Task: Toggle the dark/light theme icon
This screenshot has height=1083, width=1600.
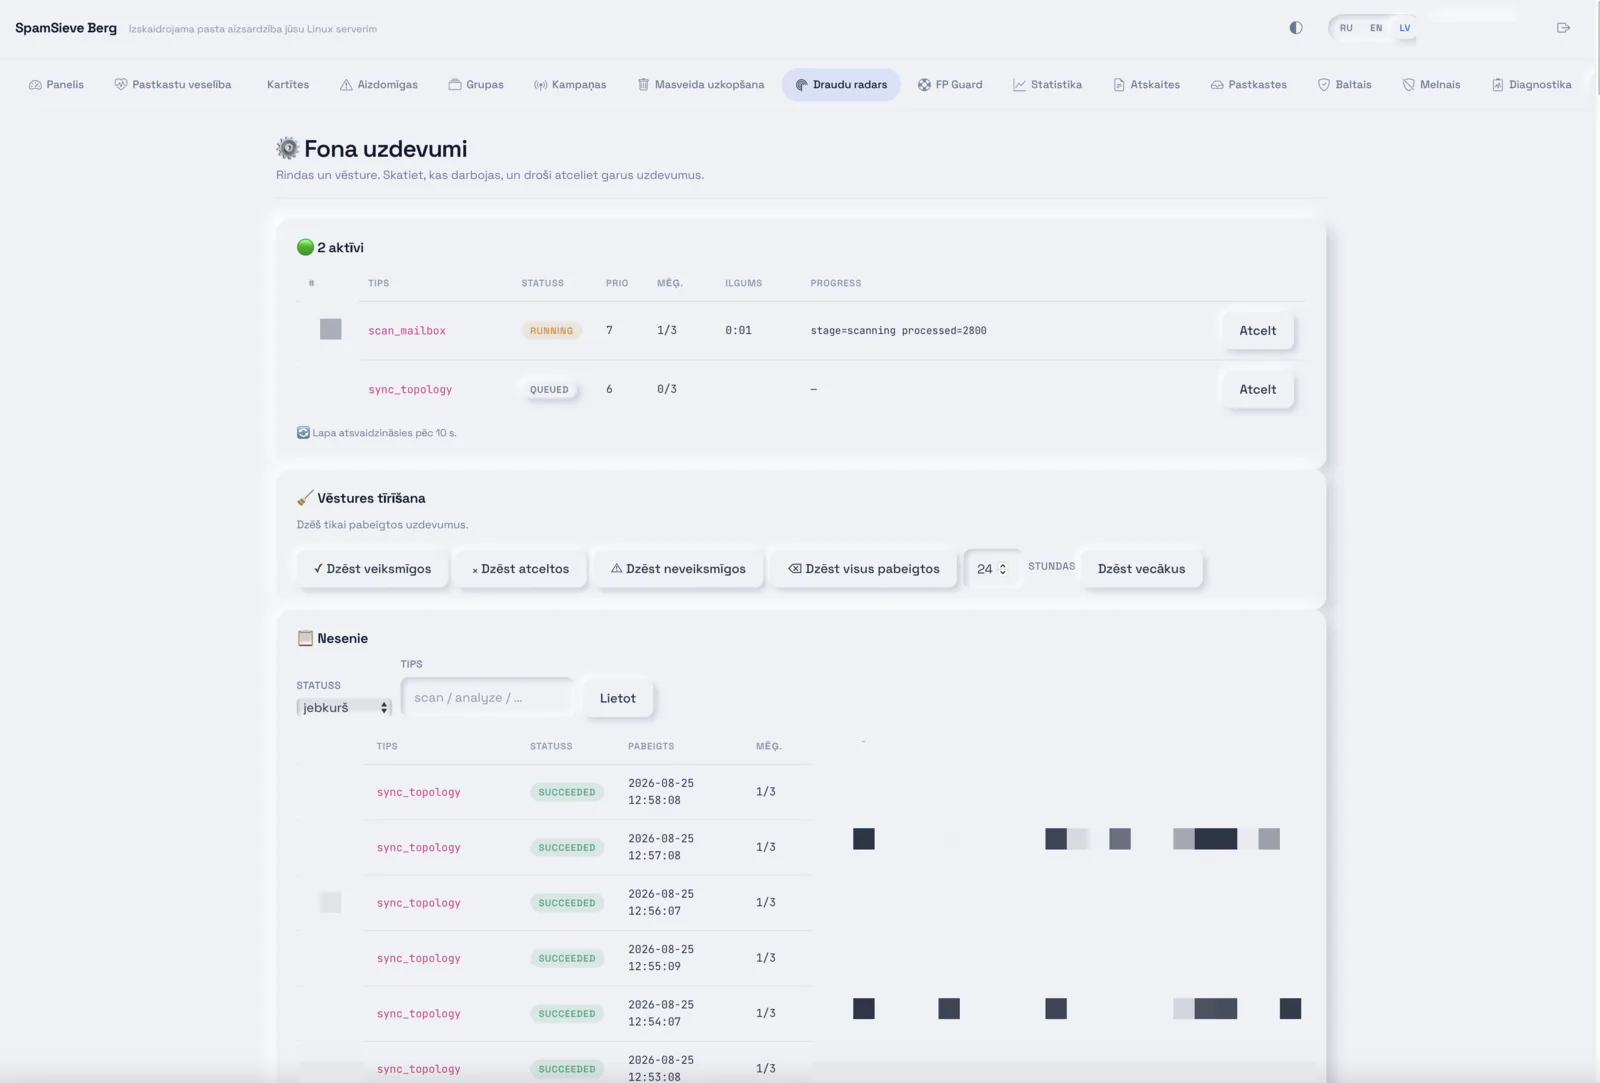Action: pyautogui.click(x=1296, y=28)
